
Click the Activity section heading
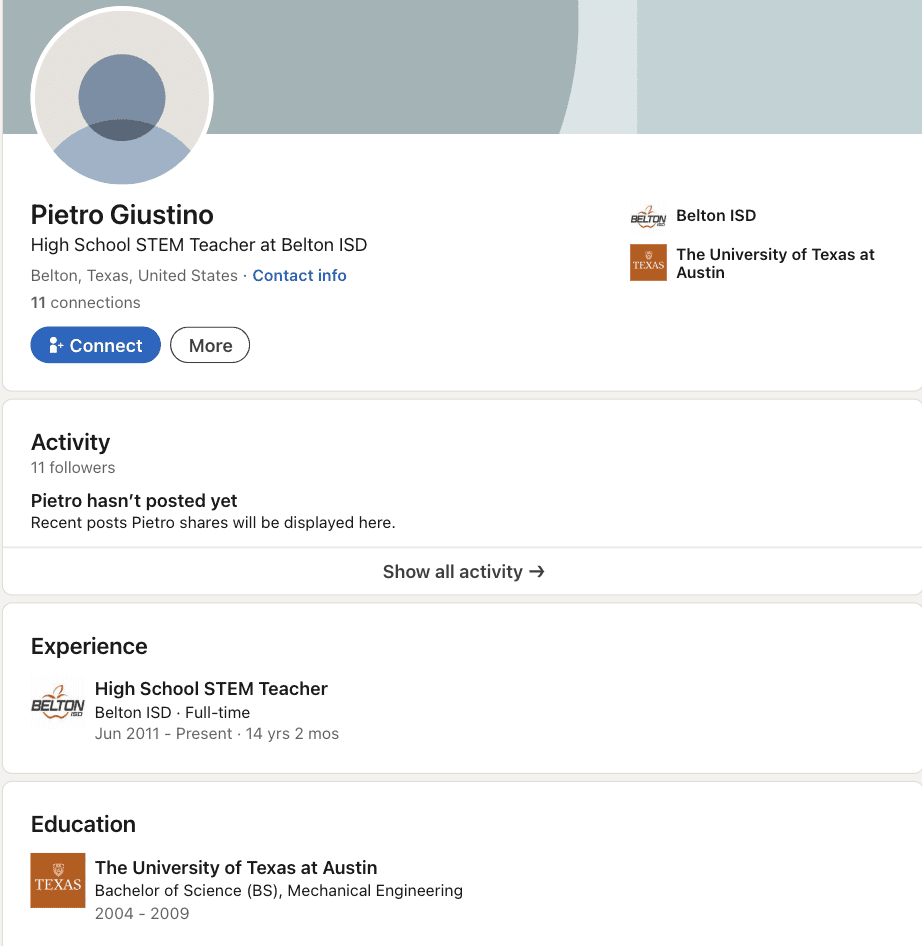coord(71,442)
